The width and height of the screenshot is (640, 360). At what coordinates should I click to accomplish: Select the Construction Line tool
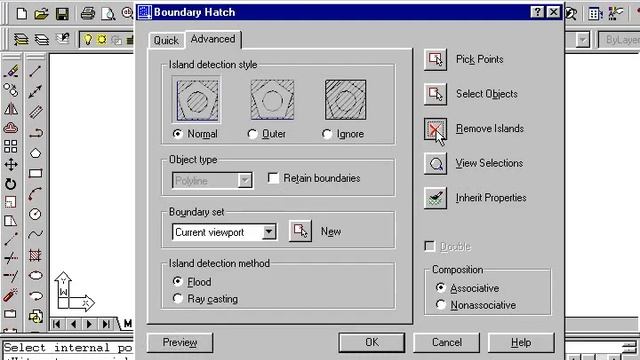click(x=36, y=91)
